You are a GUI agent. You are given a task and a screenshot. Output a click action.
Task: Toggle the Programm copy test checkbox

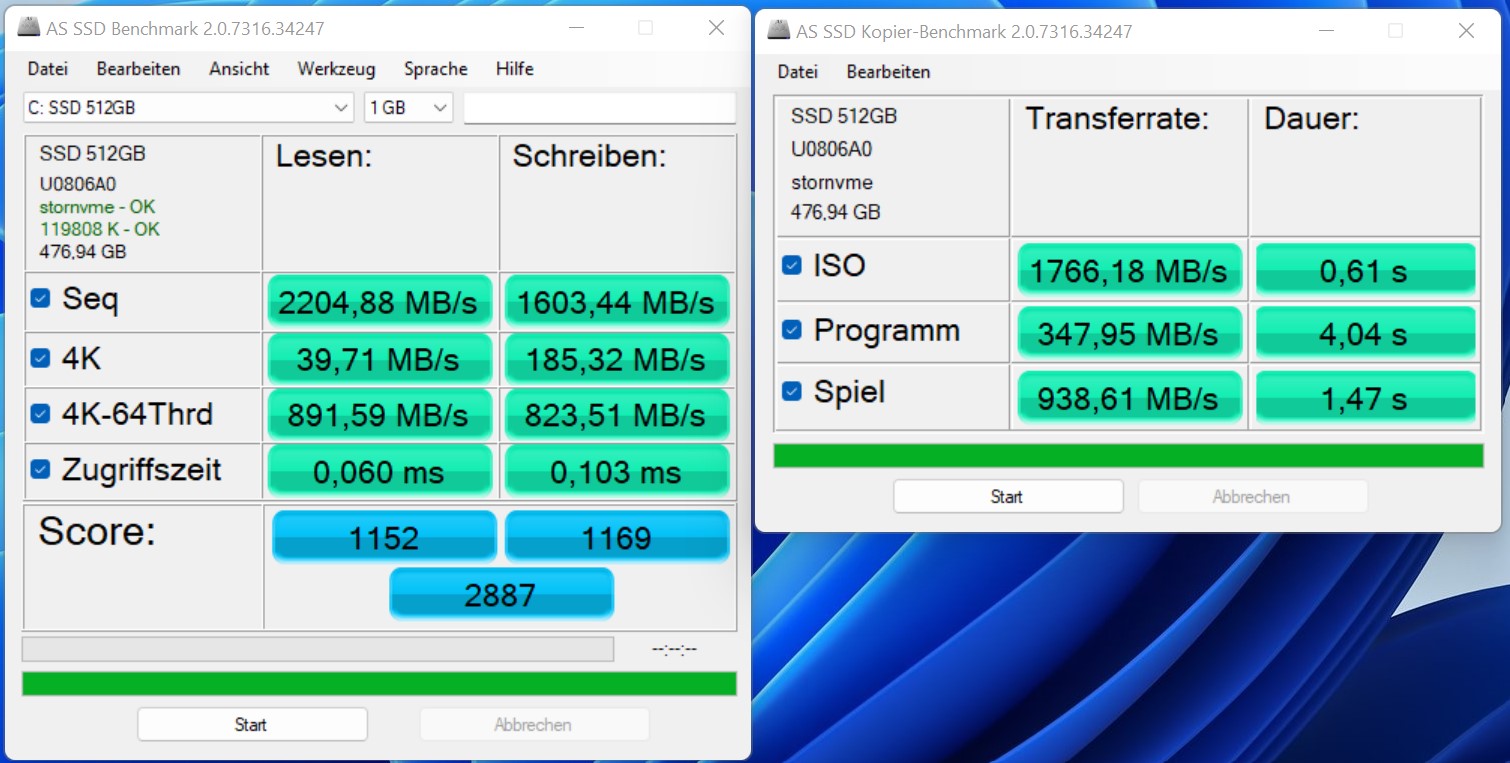pos(791,330)
